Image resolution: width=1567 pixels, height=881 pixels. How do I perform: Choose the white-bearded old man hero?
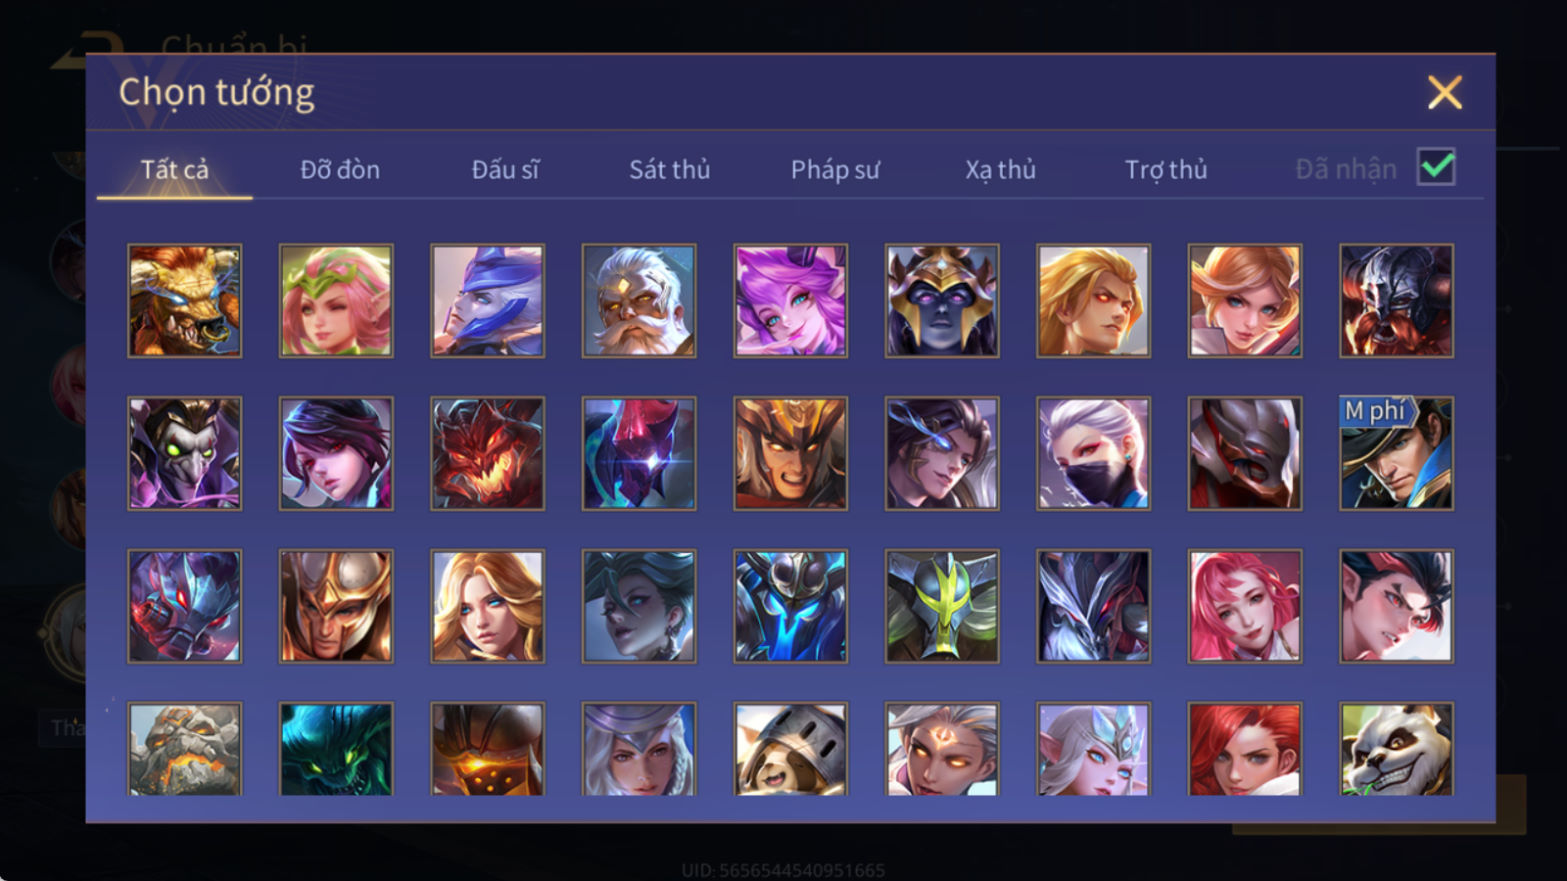[x=639, y=301]
